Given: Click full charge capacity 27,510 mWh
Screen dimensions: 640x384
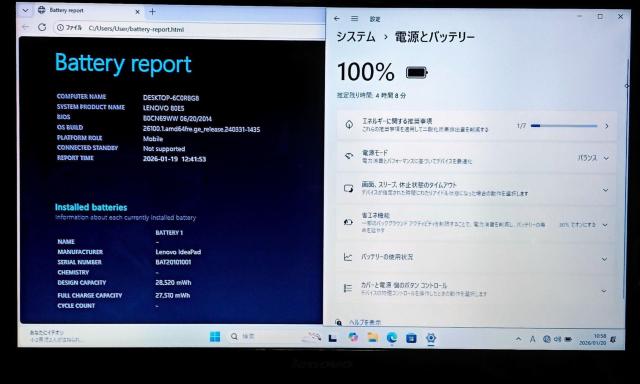Looking at the screenshot, I should tap(173, 295).
